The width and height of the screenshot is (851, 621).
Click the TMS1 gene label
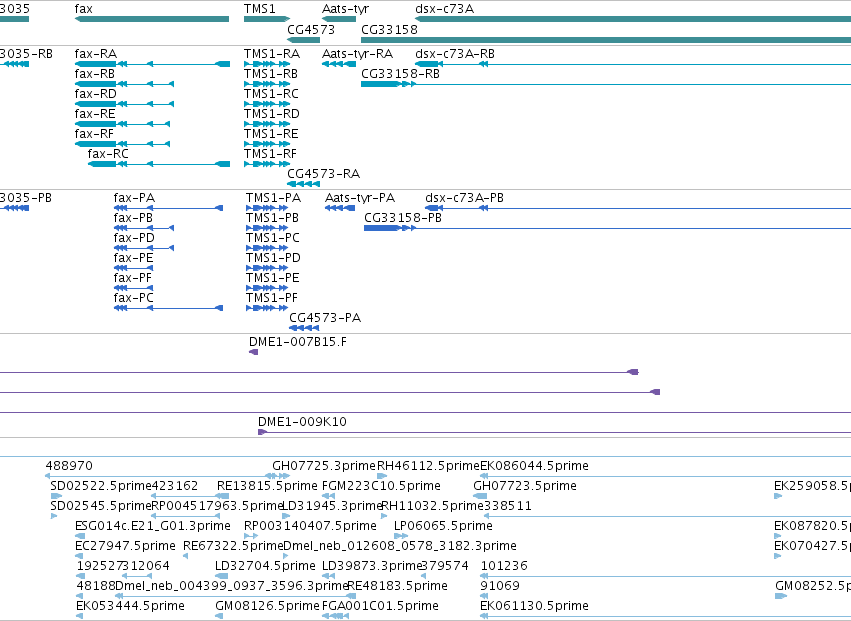click(x=259, y=9)
